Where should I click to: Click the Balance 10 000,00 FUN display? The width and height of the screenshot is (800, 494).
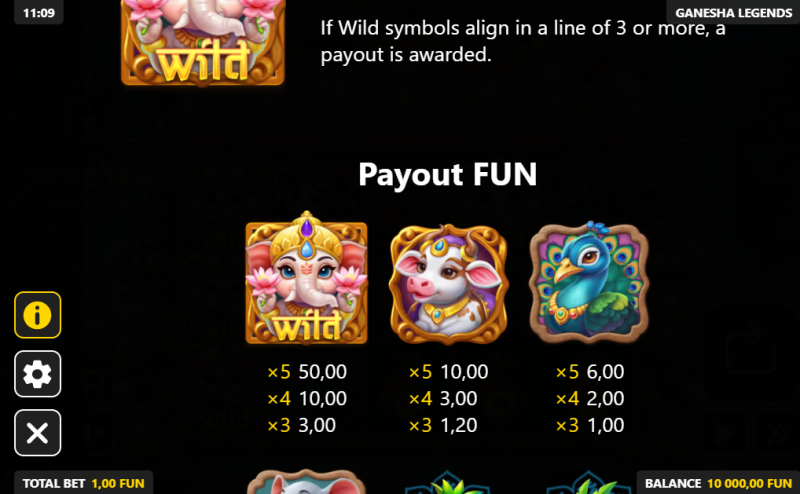(x=718, y=483)
